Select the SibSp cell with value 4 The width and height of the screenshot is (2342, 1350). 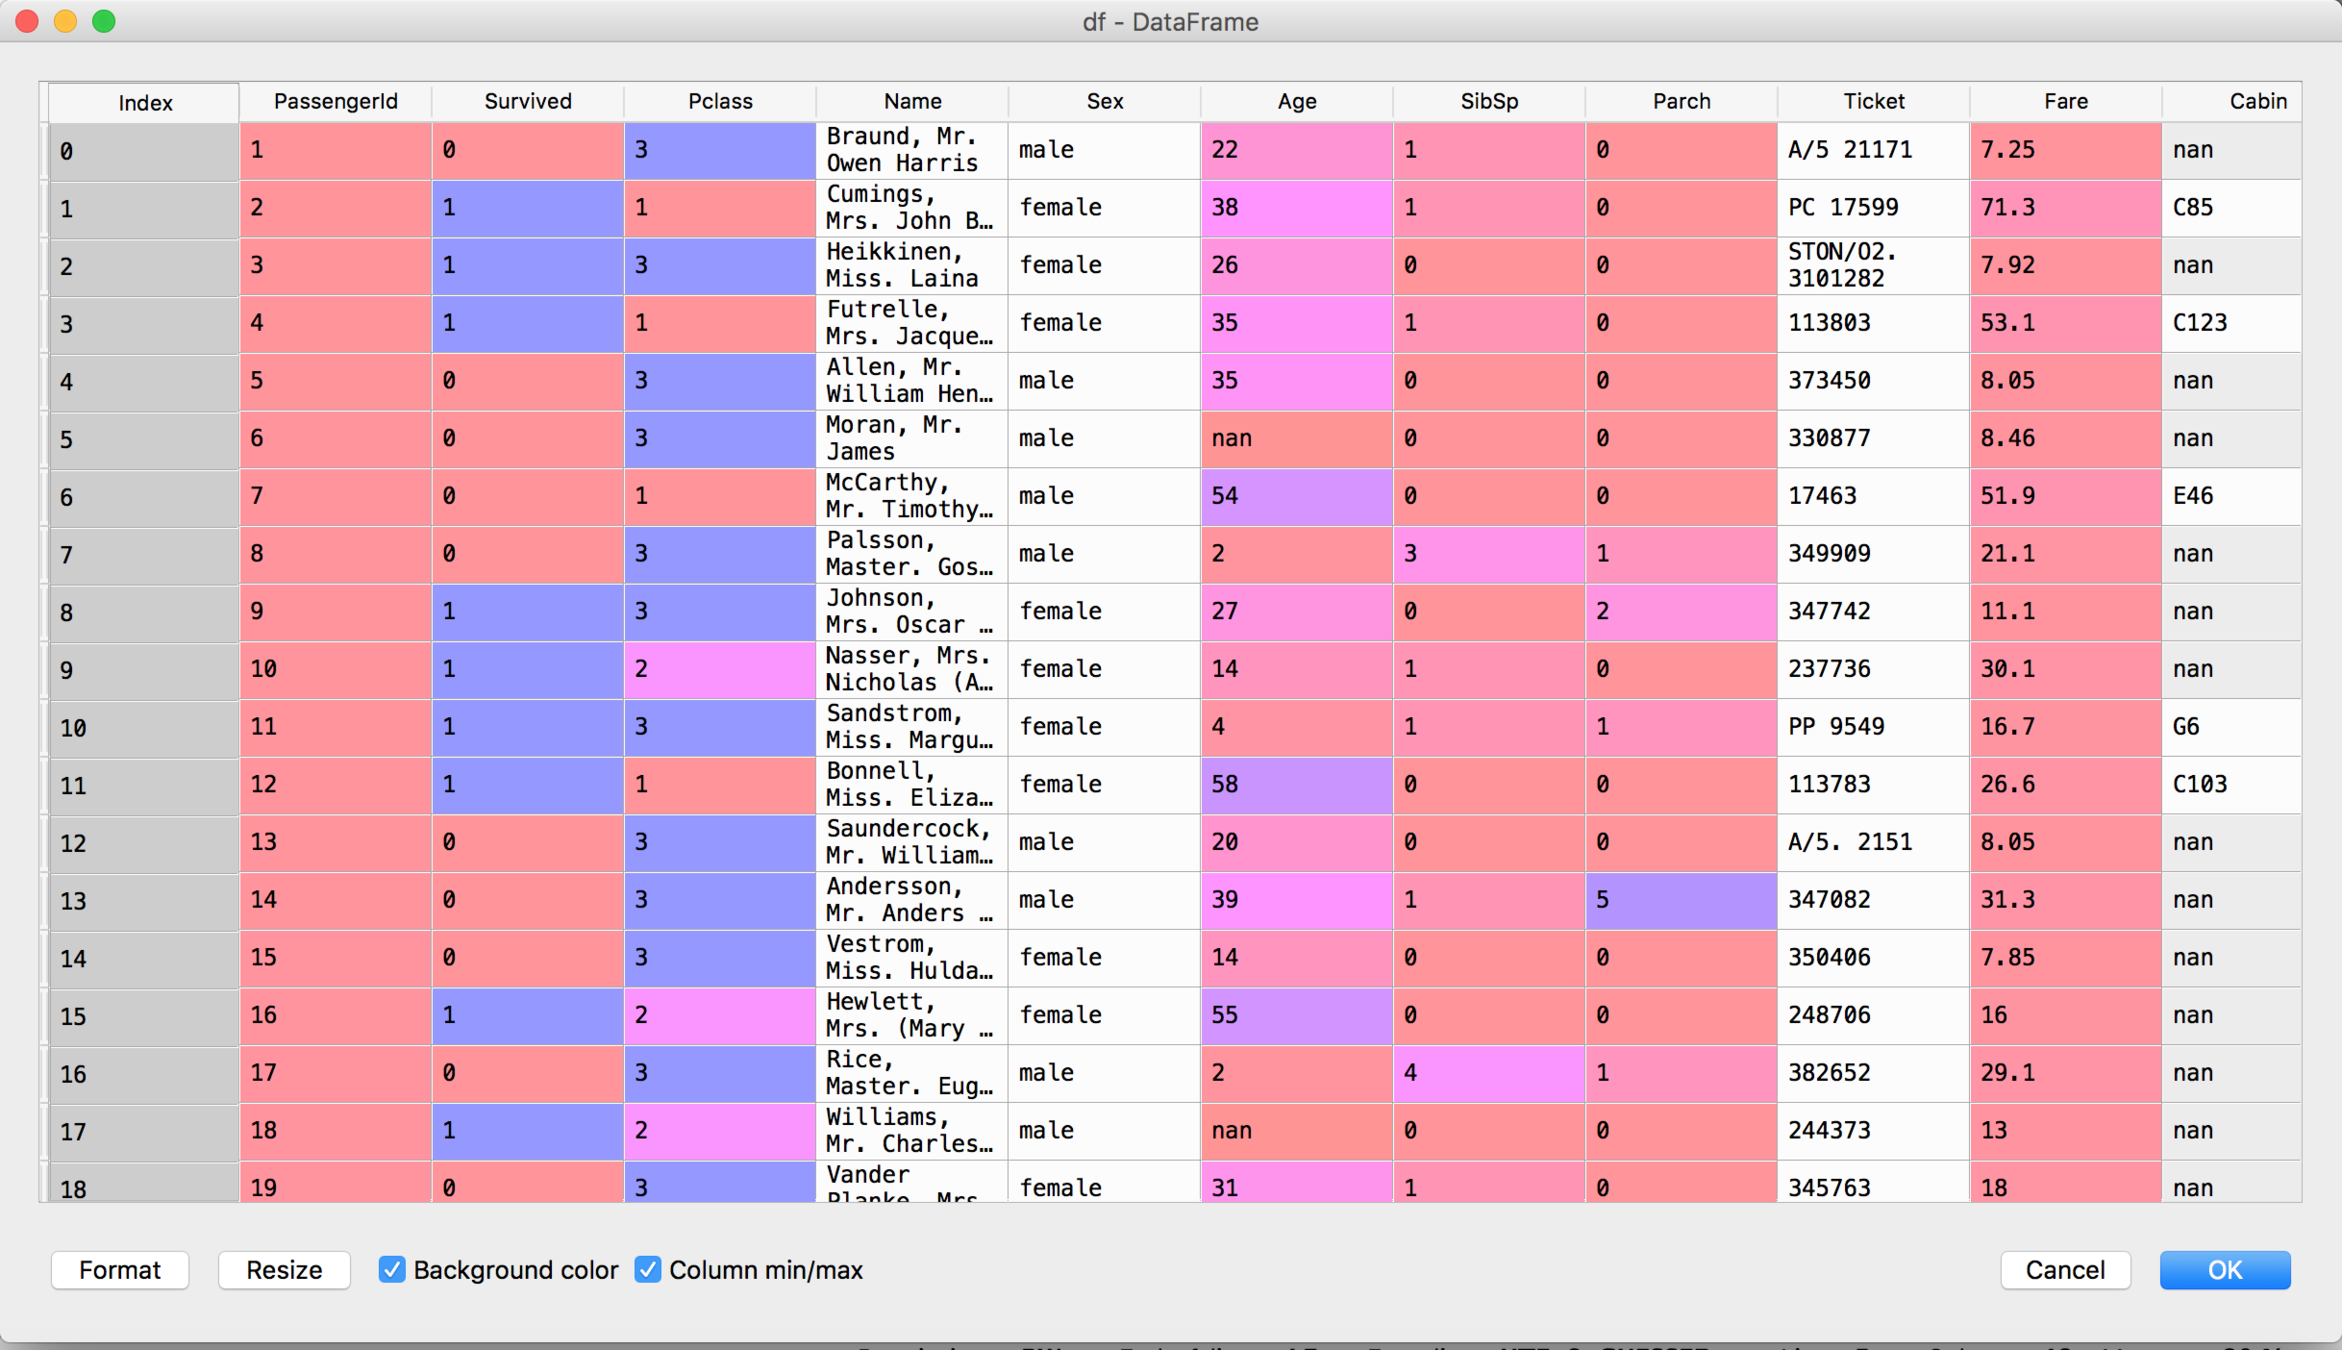1488,1072
